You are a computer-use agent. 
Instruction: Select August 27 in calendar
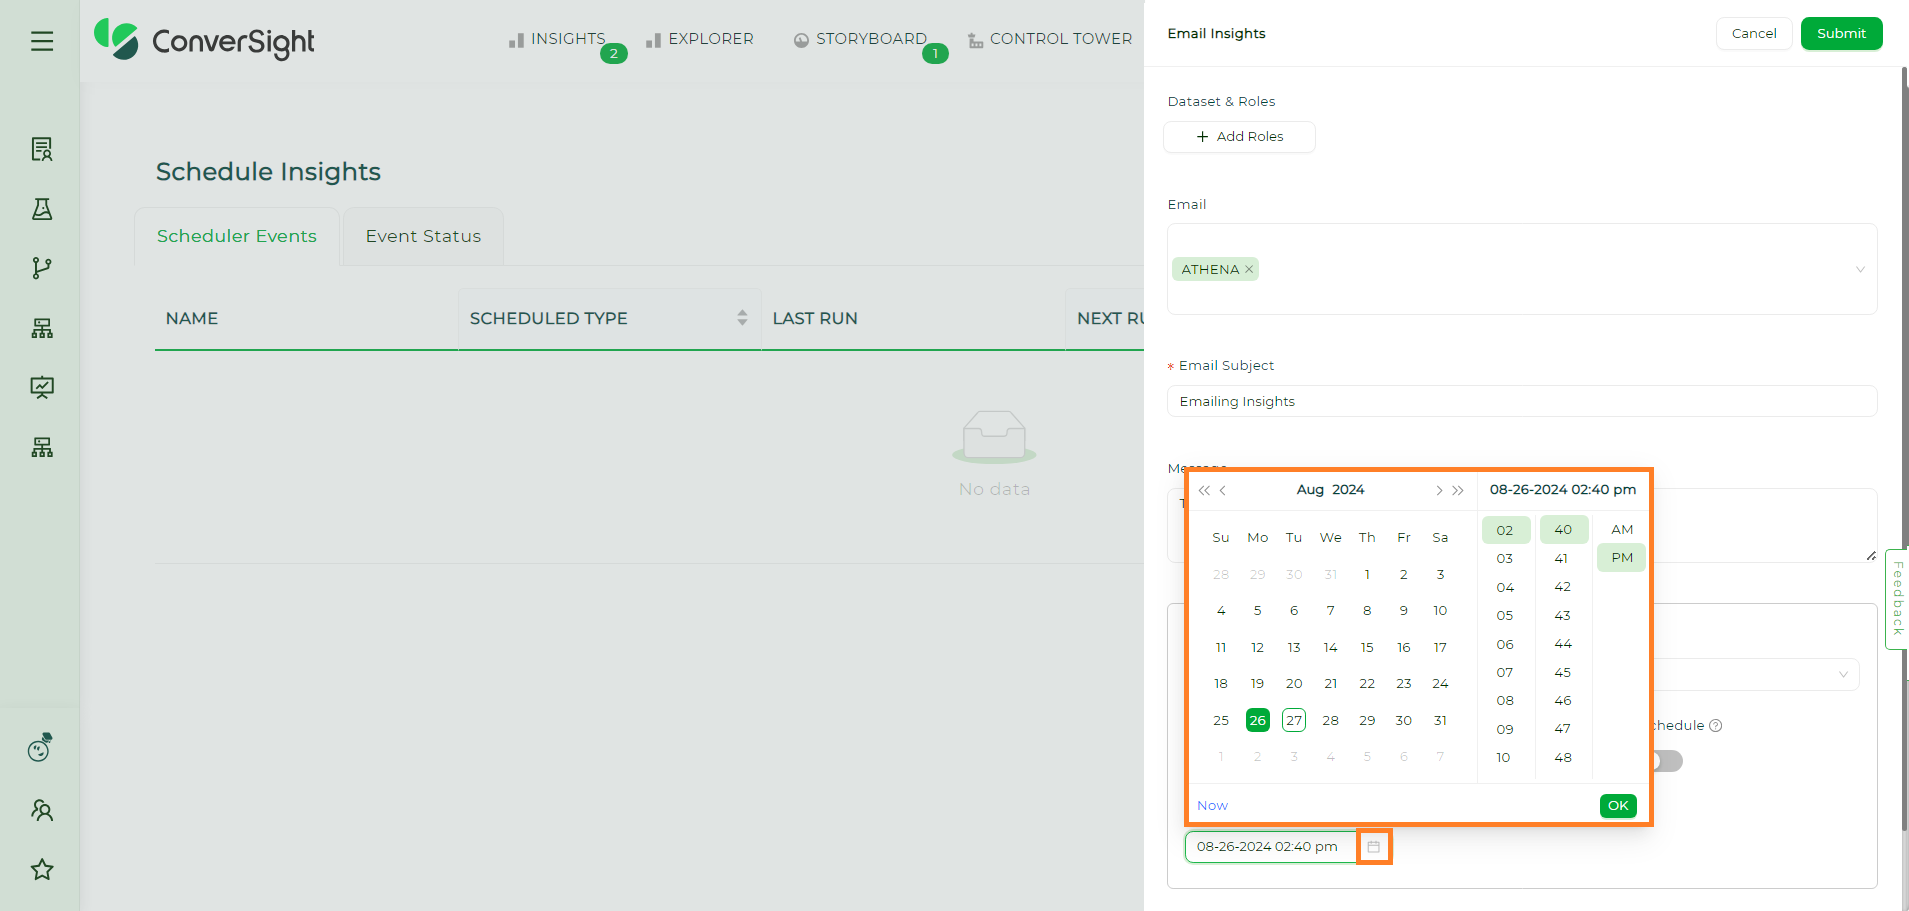(1294, 721)
